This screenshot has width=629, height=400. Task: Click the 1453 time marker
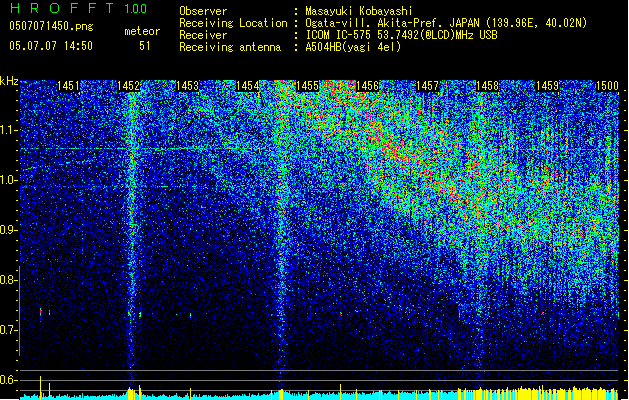click(x=187, y=86)
